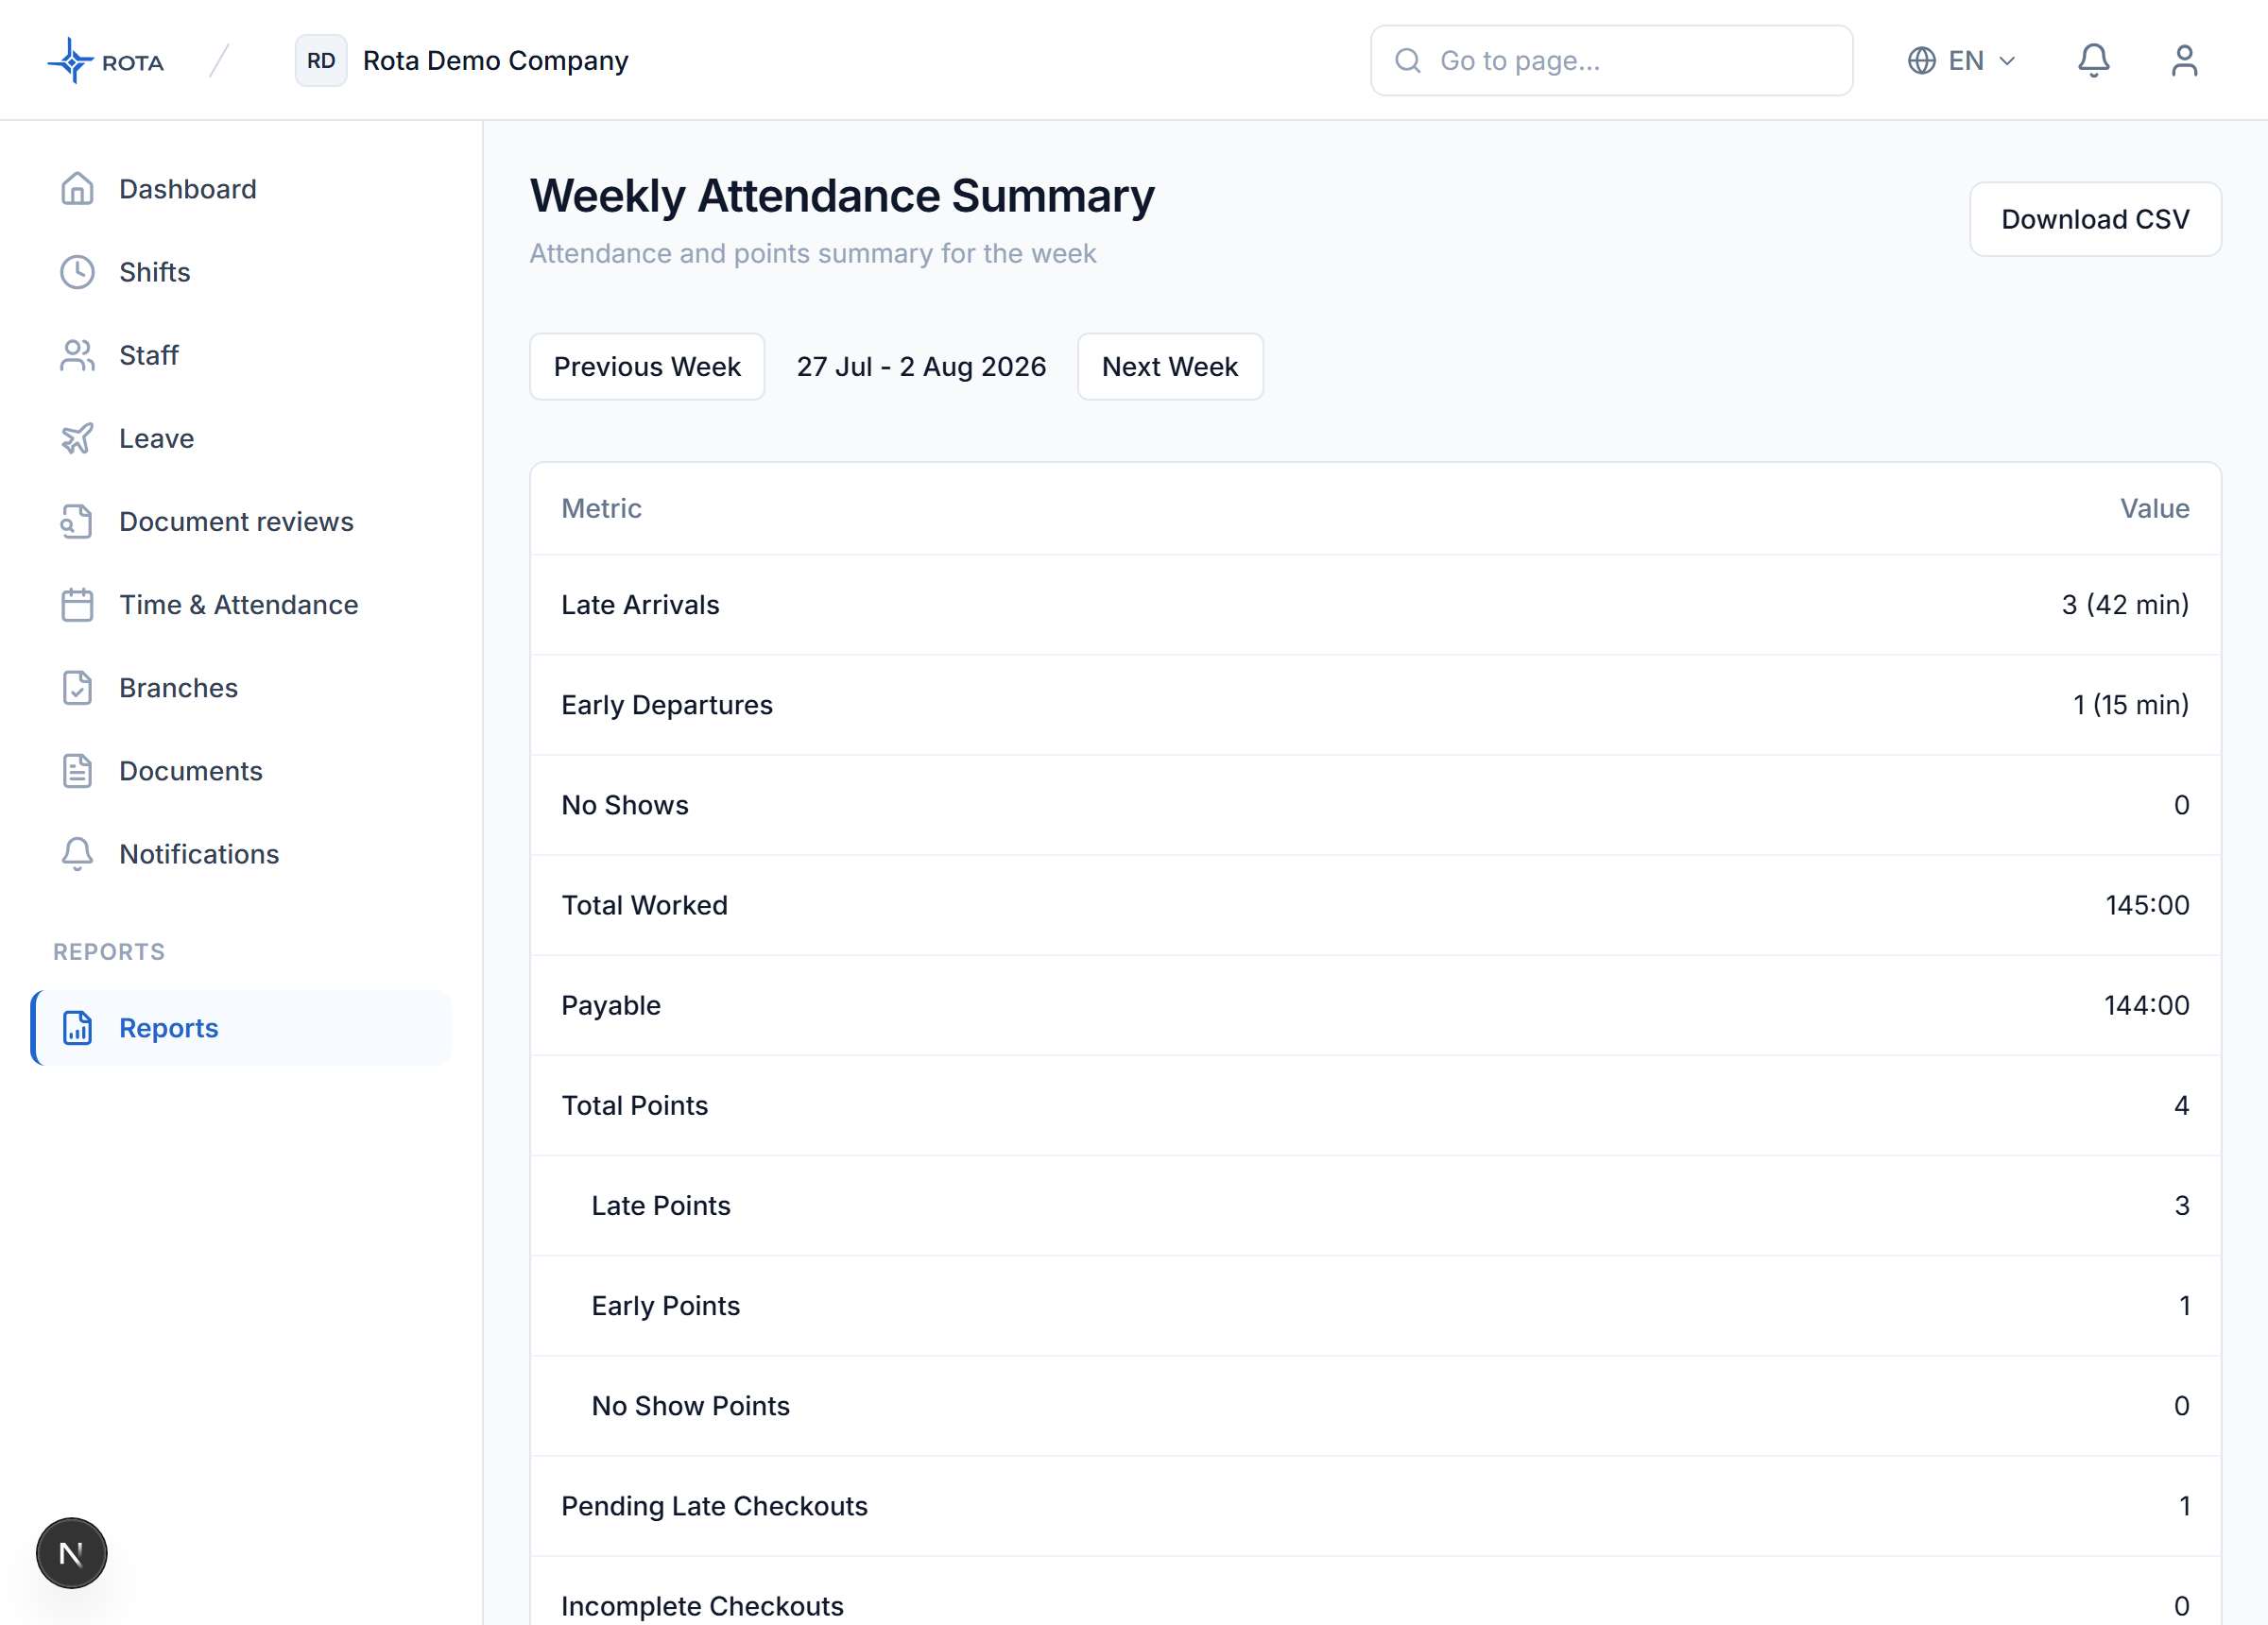This screenshot has height=1625, width=2268.
Task: Expand the EN language dropdown chevron
Action: tap(2006, 61)
